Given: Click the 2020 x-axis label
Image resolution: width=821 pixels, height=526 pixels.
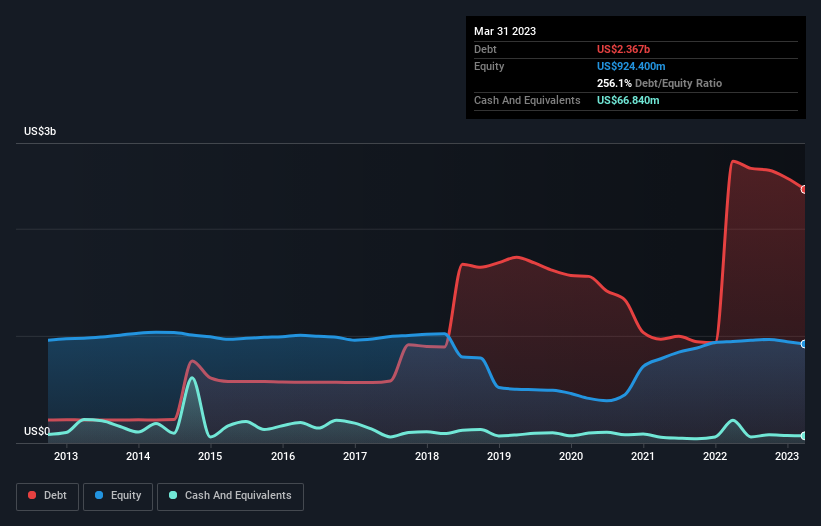Looking at the screenshot, I should pyautogui.click(x=571, y=456).
